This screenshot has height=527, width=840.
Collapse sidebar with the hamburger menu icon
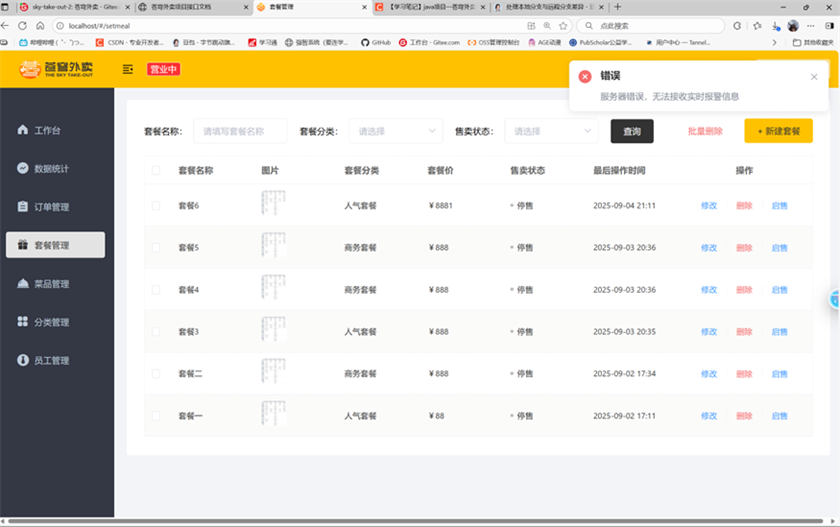pyautogui.click(x=128, y=69)
